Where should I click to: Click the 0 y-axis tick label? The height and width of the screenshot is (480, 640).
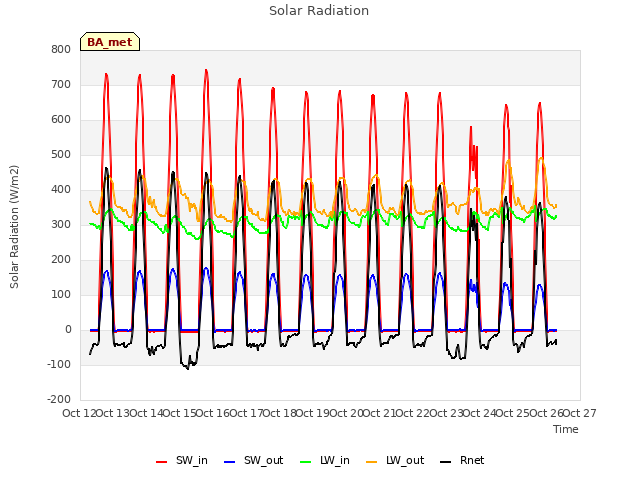68,330
